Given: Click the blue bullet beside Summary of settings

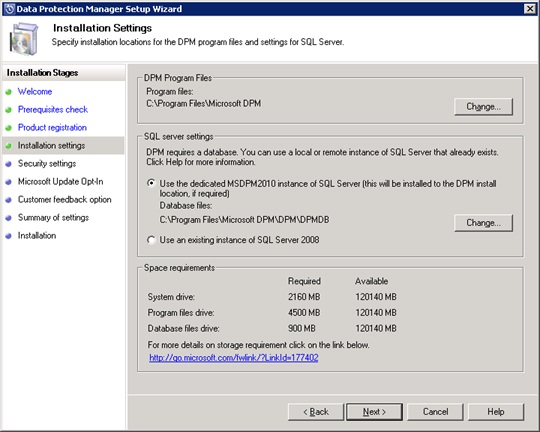Looking at the screenshot, I should point(9,218).
